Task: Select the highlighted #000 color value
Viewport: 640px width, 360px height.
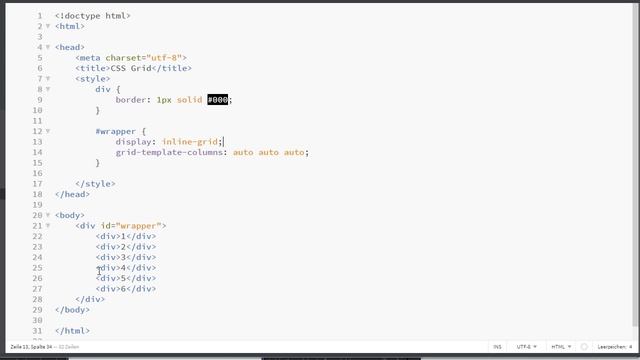Action: point(218,100)
